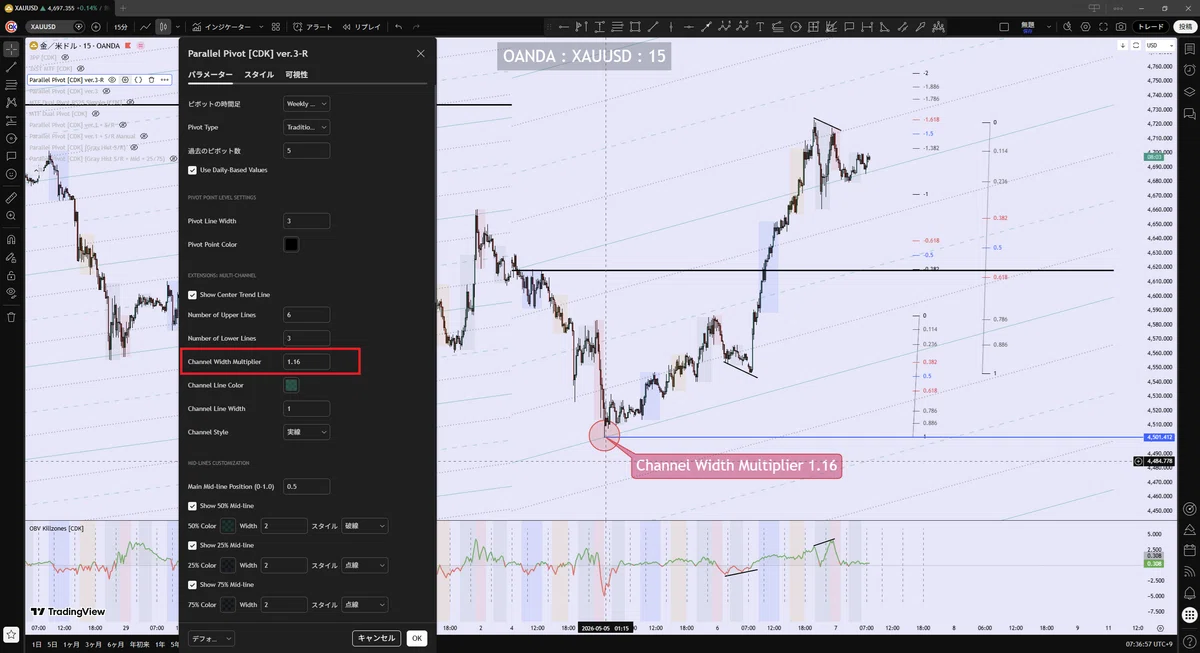
Task: Switch to the 可視性 tab
Action: click(297, 74)
